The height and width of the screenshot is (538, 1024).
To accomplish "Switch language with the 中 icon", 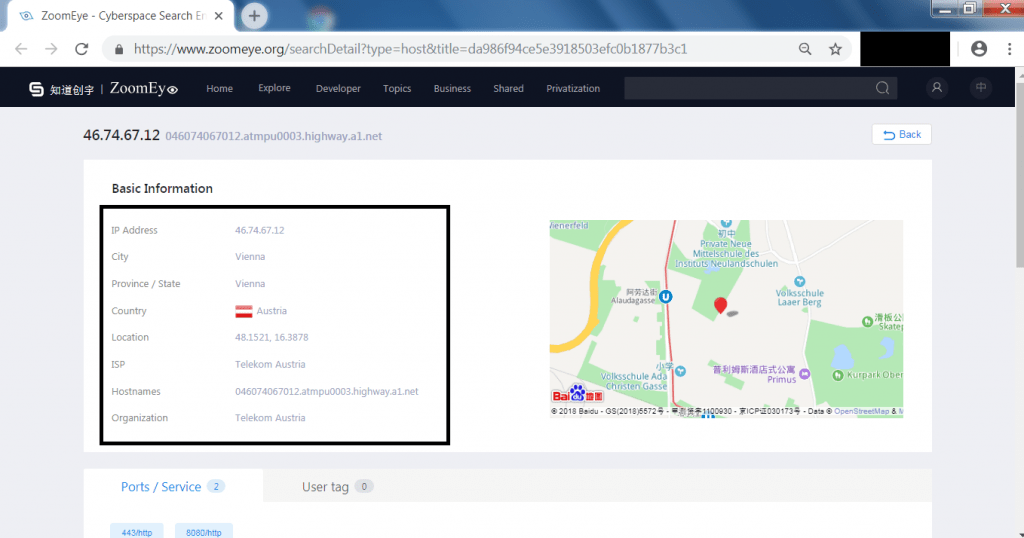I will pos(981,87).
